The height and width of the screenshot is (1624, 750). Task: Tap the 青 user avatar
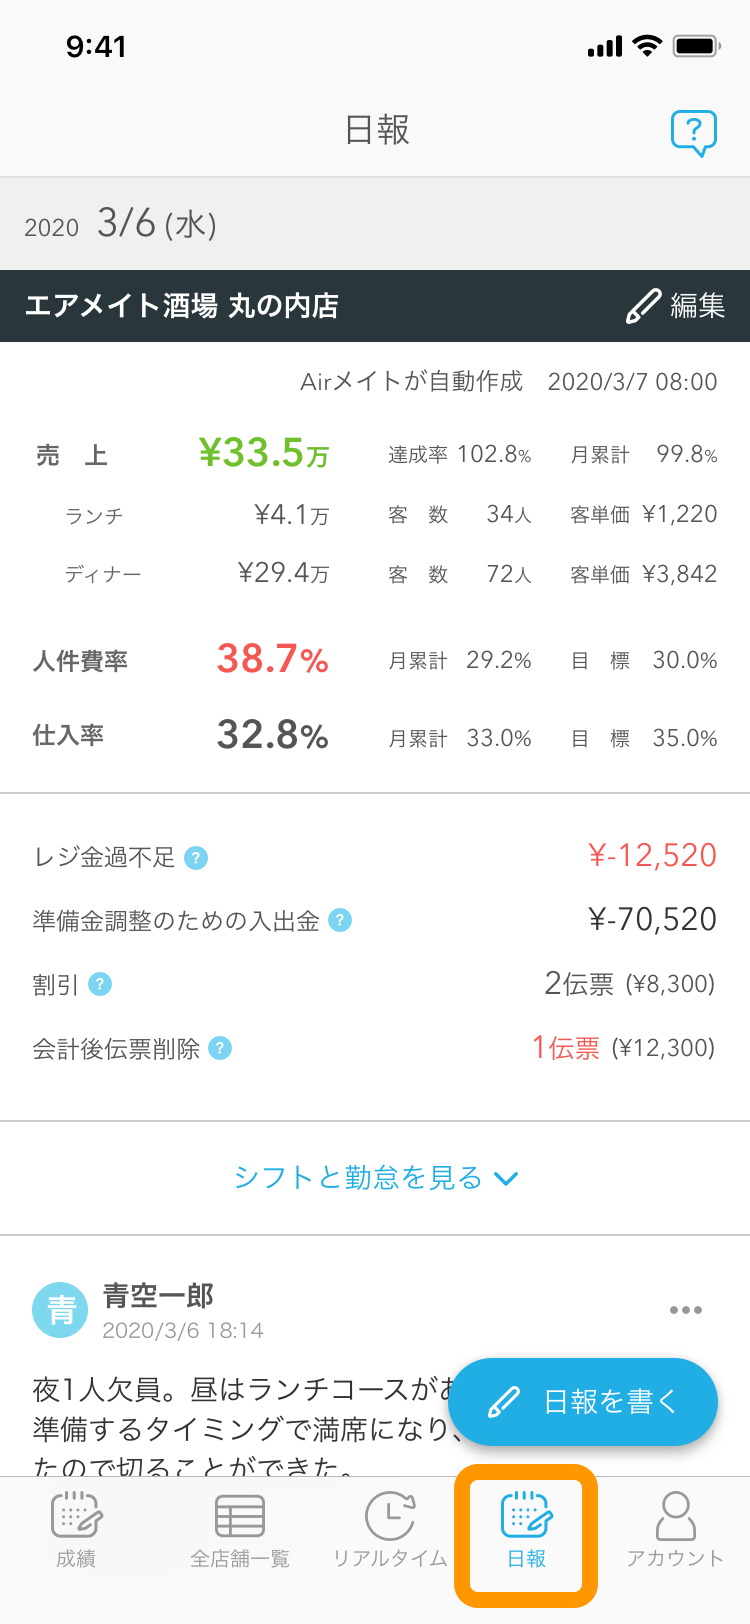click(x=61, y=1309)
